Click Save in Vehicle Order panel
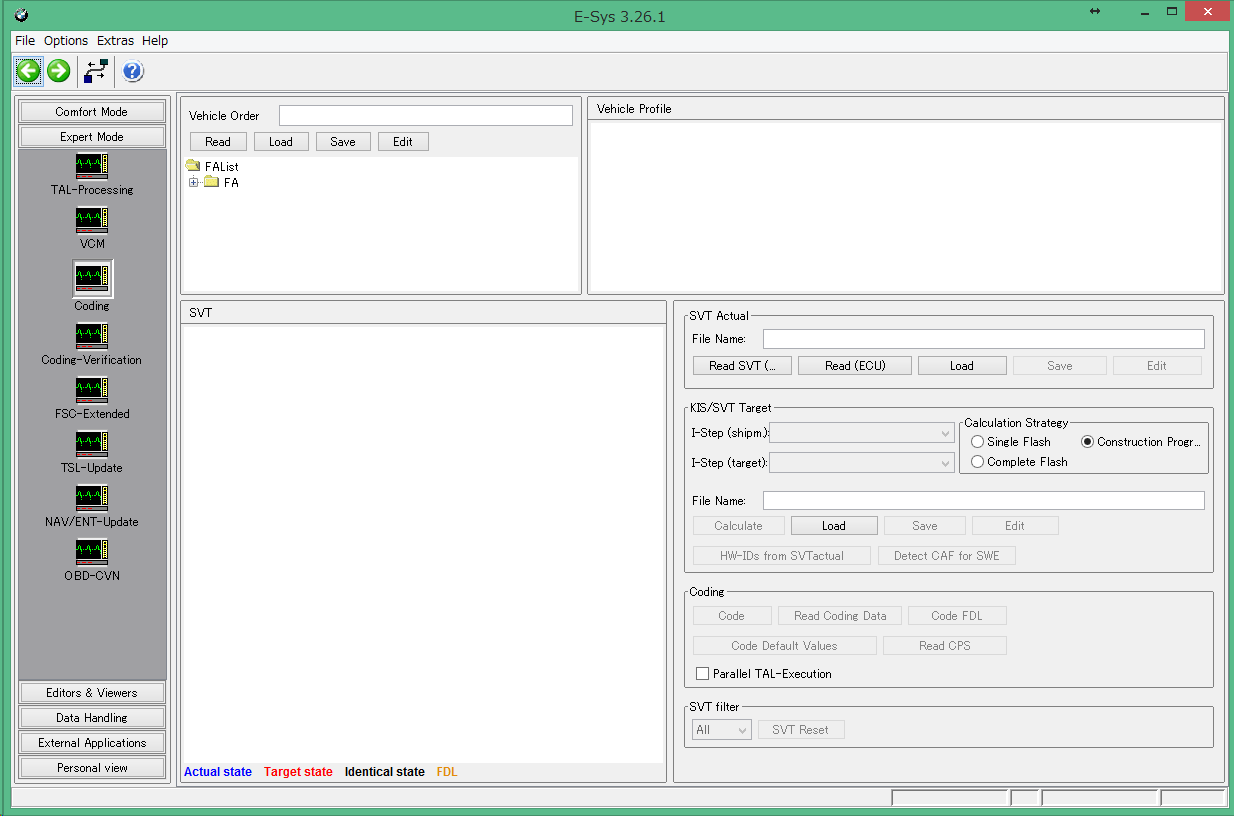Screen dimensions: 1234x816 click(343, 142)
